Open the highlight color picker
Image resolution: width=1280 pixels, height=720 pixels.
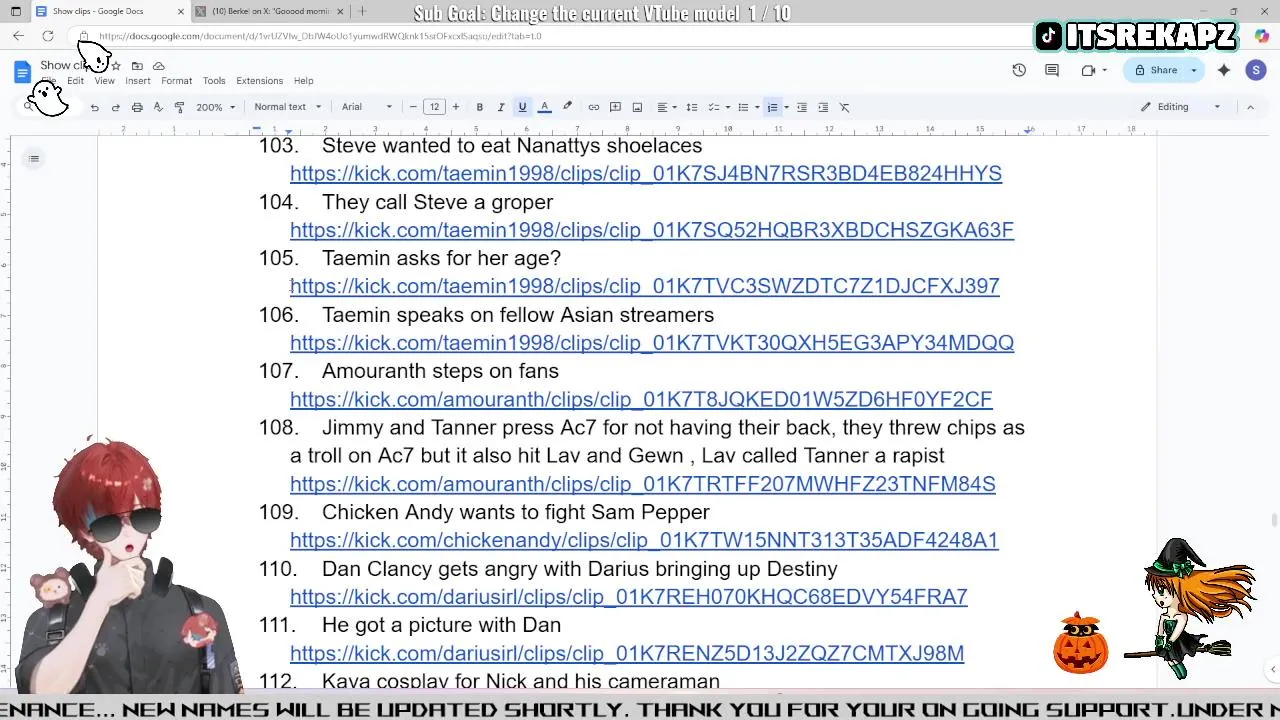tap(567, 107)
